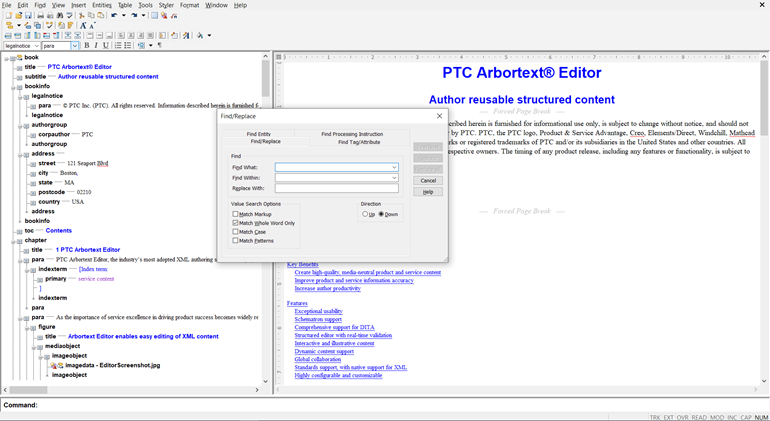Click the Underline U formatting icon
This screenshot has height=421, width=770.
(x=106, y=45)
